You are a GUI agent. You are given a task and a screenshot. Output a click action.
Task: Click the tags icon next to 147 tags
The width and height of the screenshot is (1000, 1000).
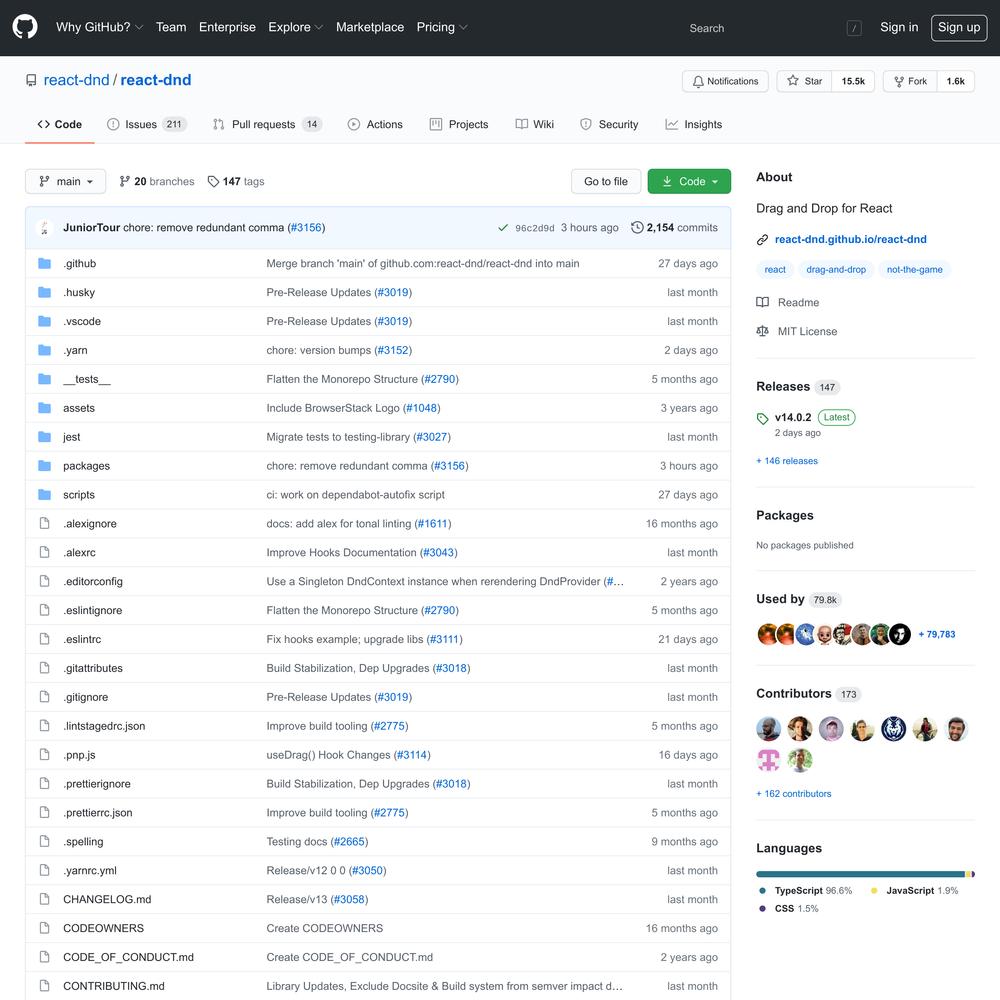pyautogui.click(x=213, y=182)
